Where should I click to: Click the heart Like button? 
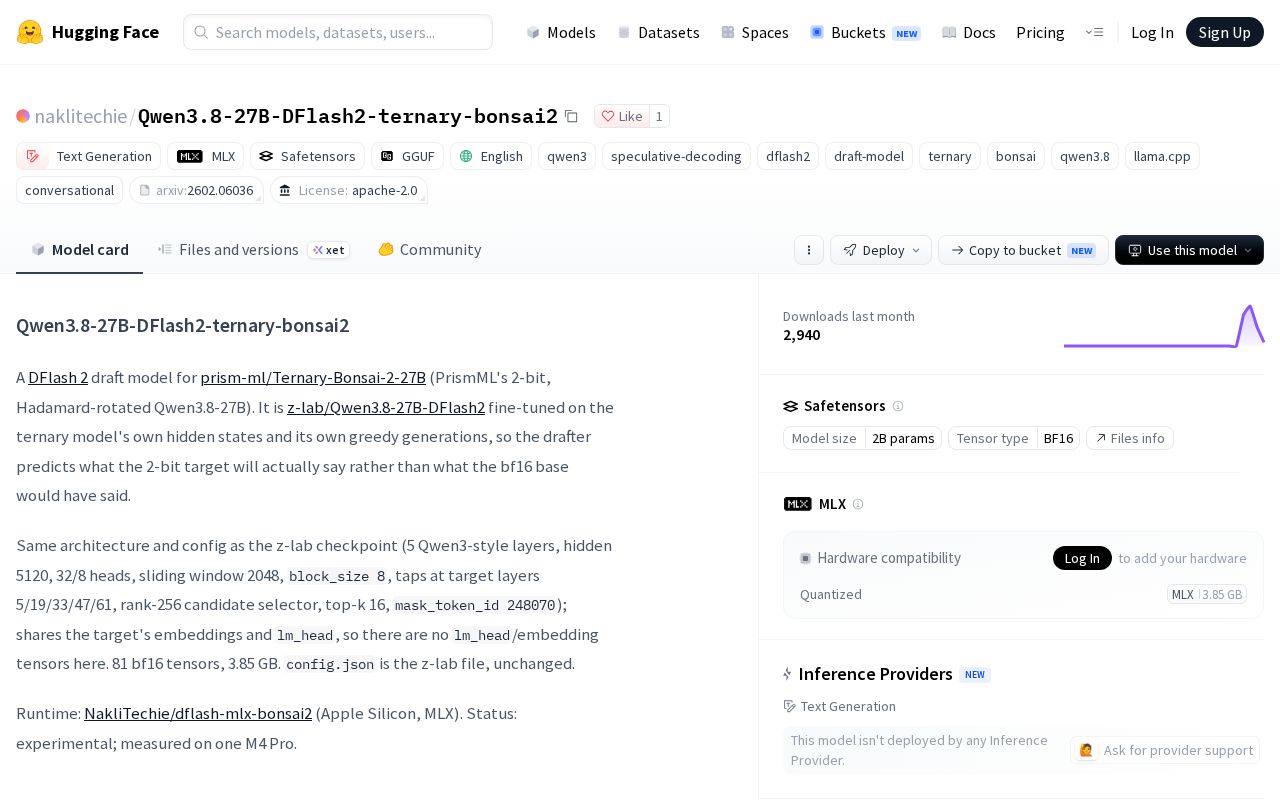pos(622,116)
